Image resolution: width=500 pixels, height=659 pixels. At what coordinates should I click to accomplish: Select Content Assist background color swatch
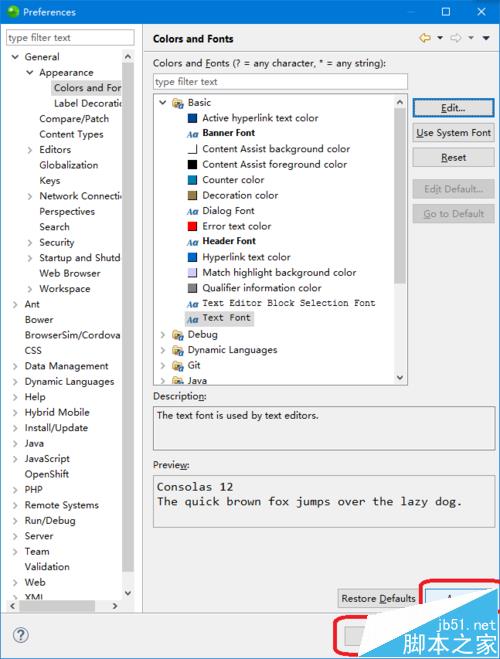point(192,149)
